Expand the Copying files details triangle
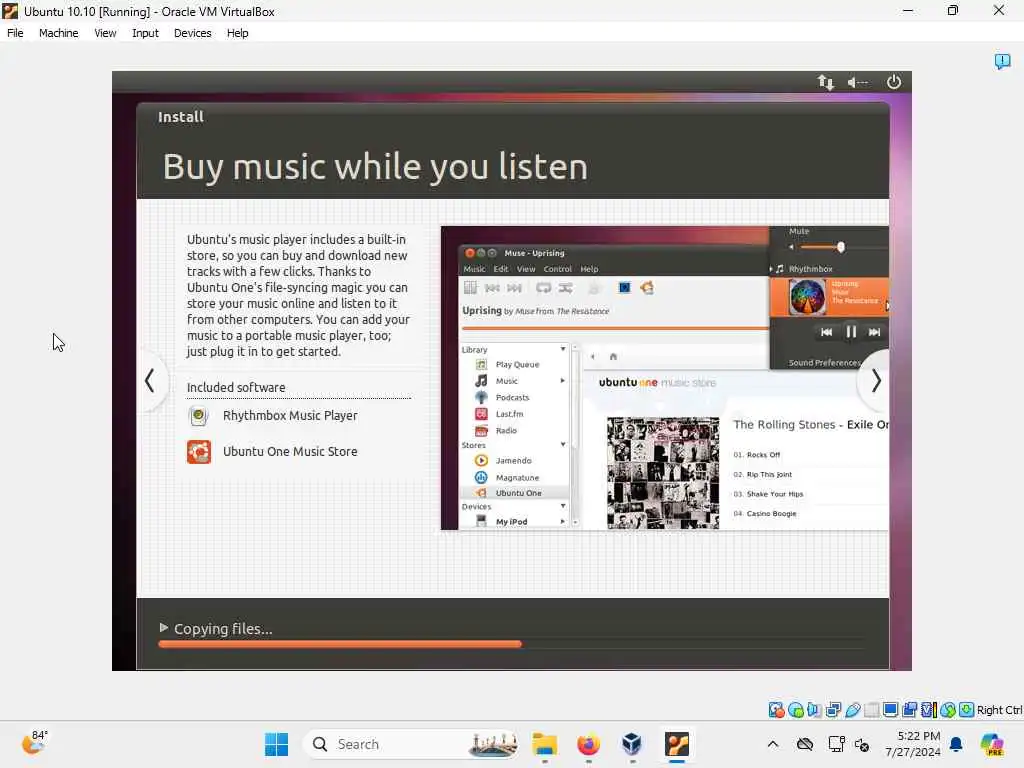The width and height of the screenshot is (1024, 768). [163, 628]
